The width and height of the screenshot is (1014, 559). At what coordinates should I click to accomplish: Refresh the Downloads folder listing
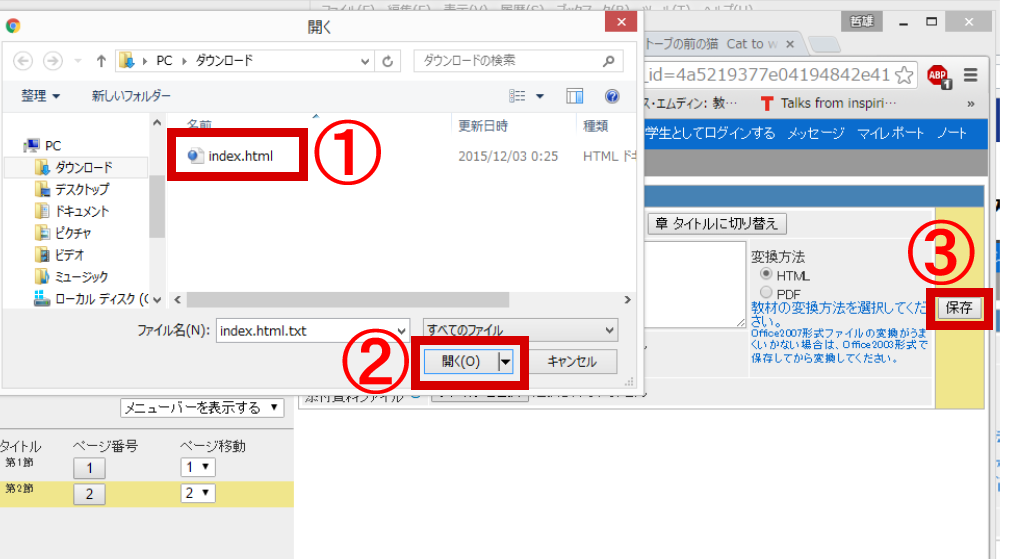click(x=387, y=61)
